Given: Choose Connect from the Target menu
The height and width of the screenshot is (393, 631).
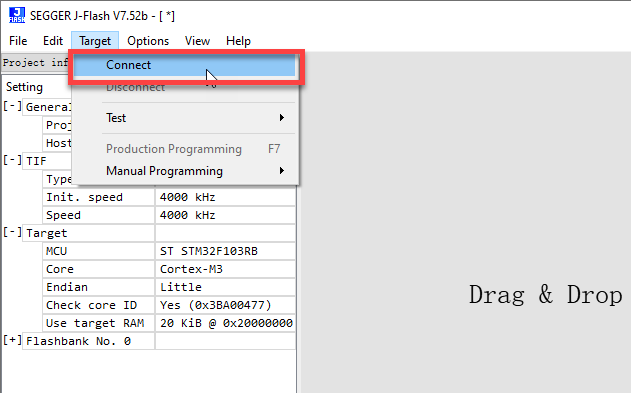Looking at the screenshot, I should click(185, 65).
